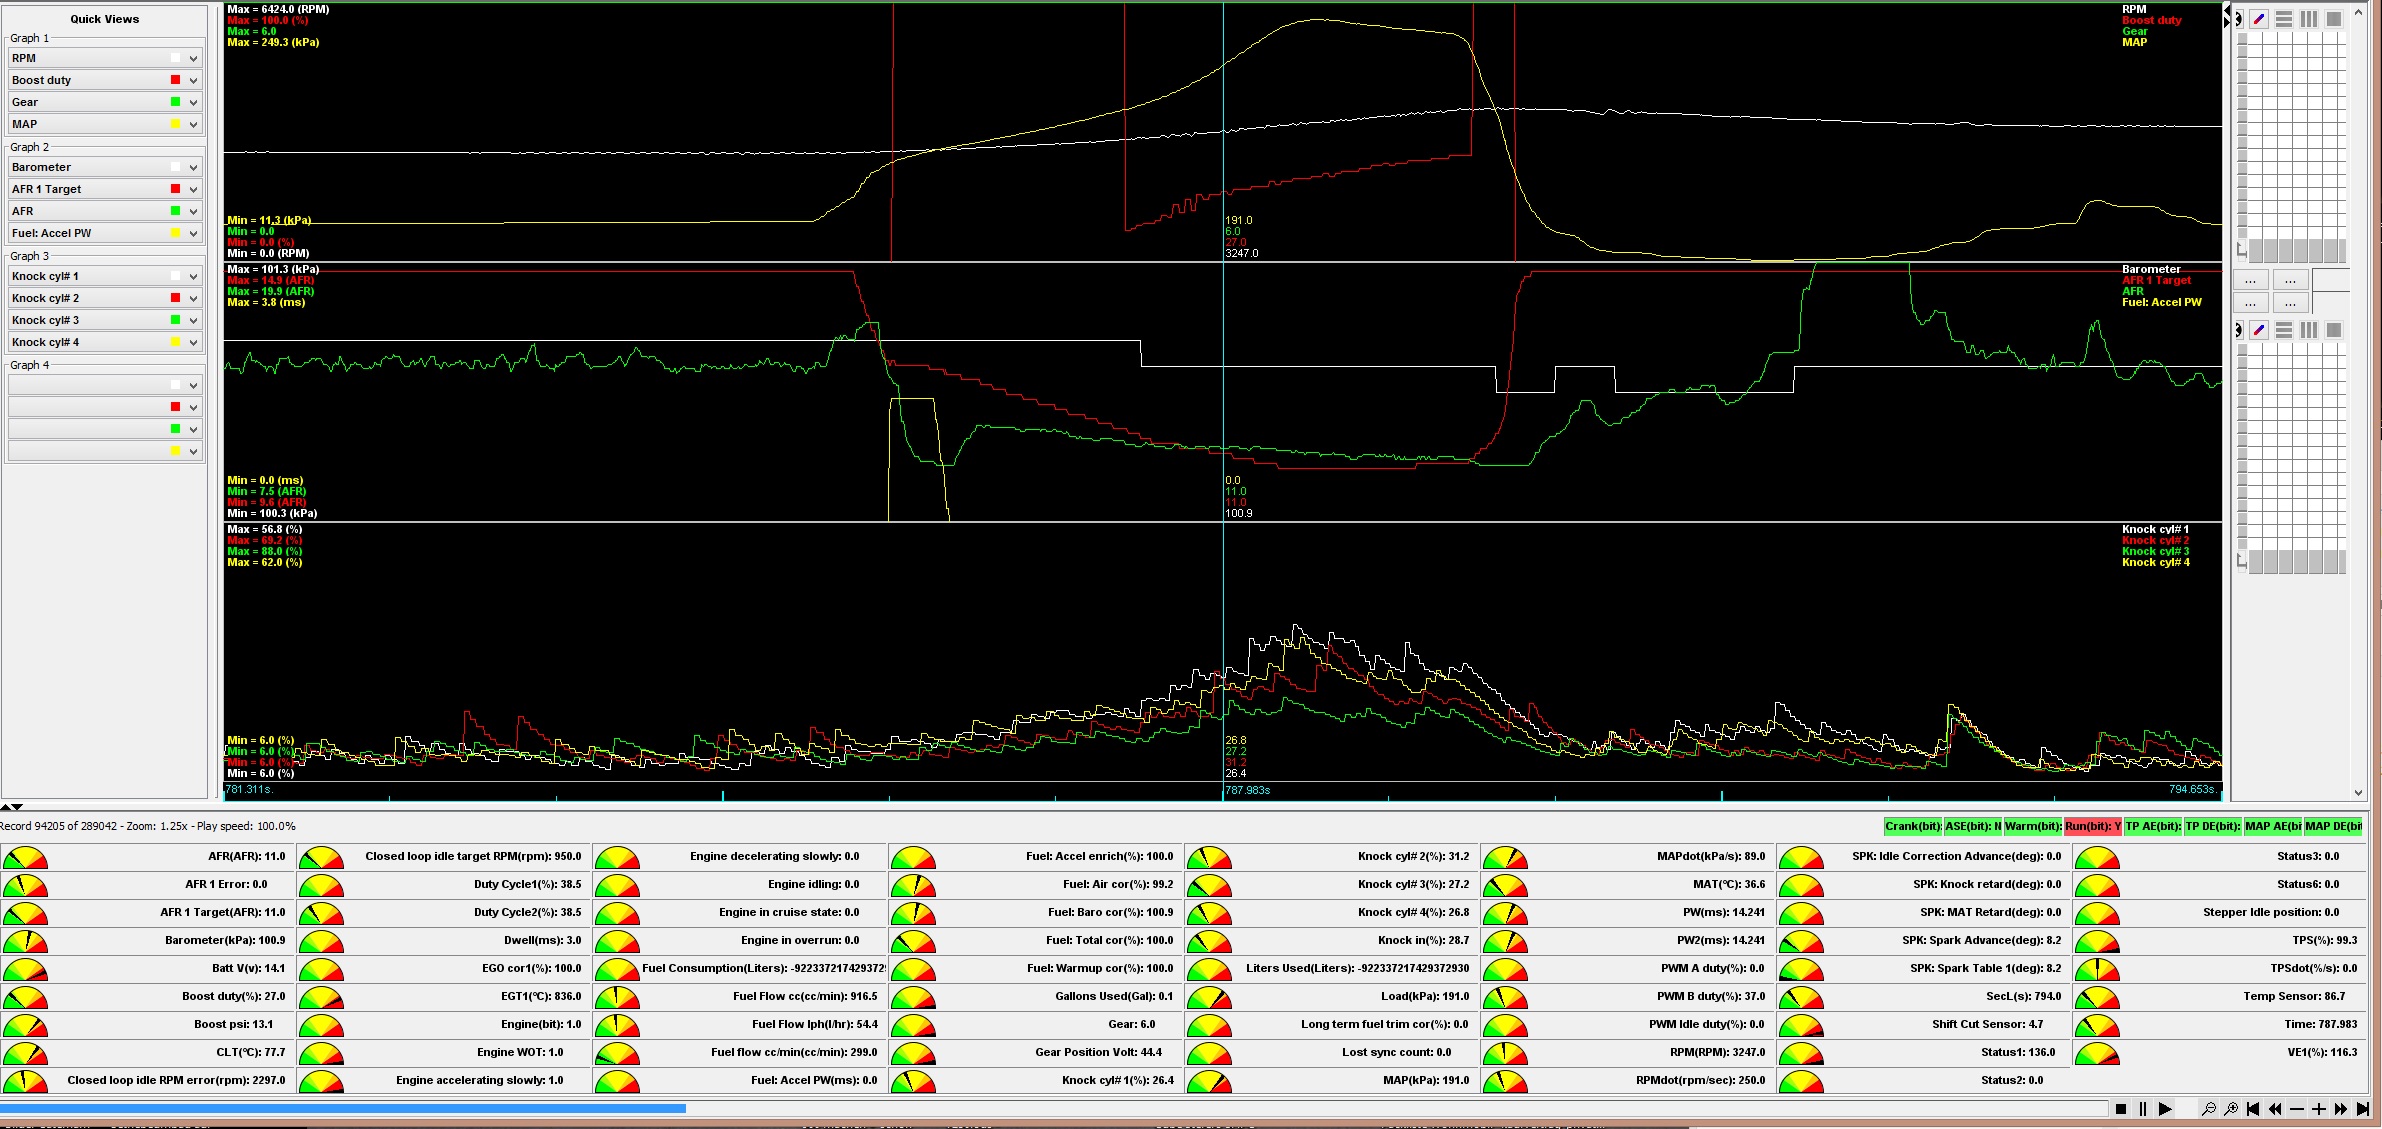
Task: Toggle the Warm(bit) status indicator
Action: tap(2032, 826)
